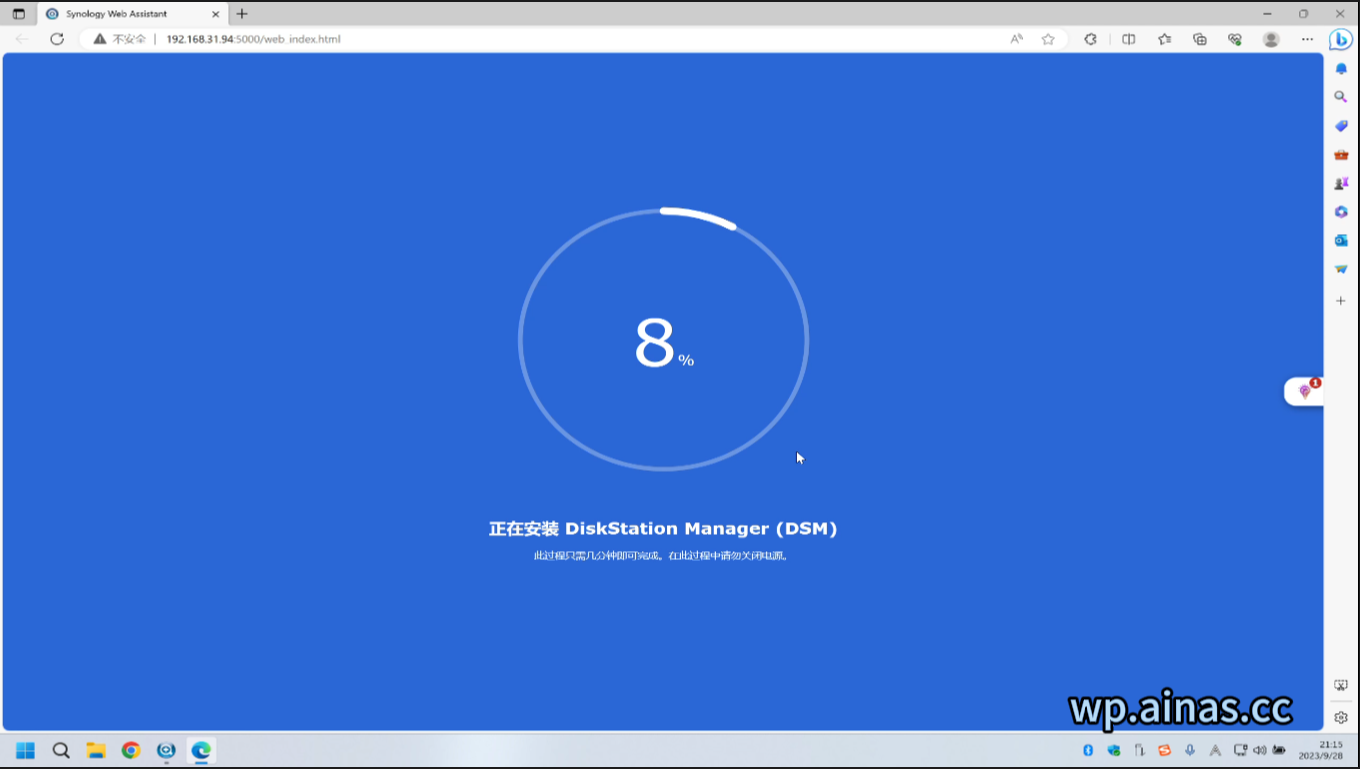Open Outlook from the Edge sidebar

(x=1341, y=241)
